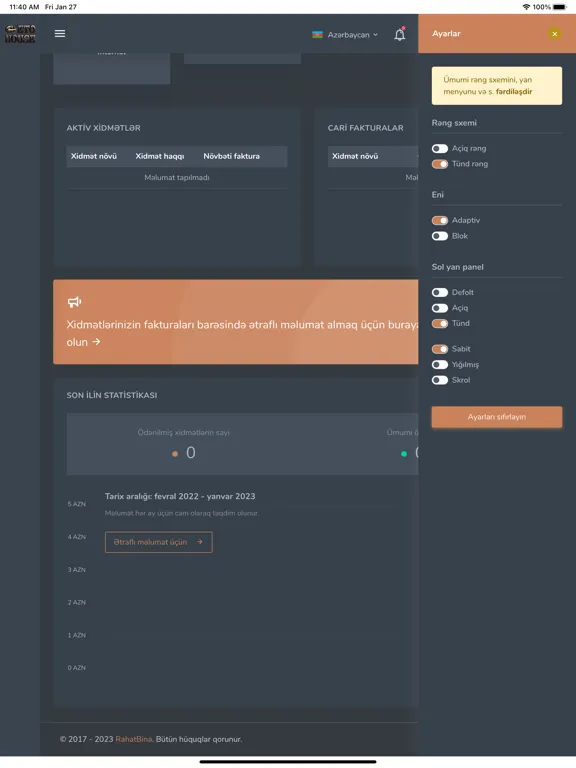Enable the Skrol panel switch
576x768 pixels.
point(440,380)
